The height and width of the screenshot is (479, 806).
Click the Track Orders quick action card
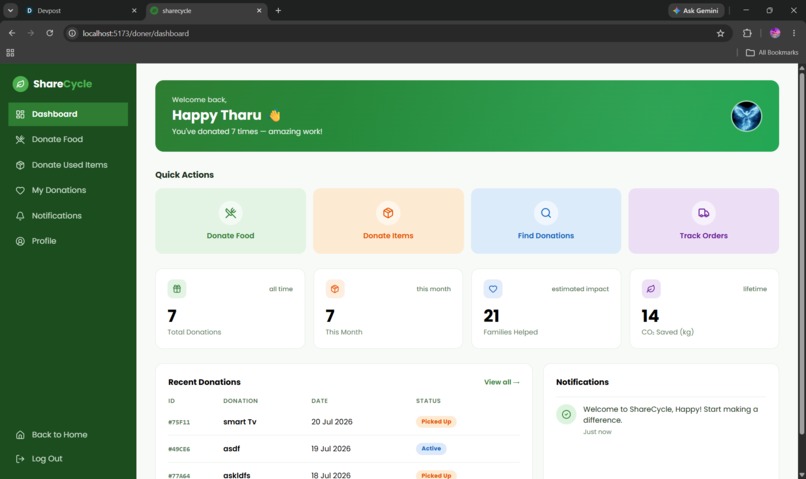[x=703, y=221]
